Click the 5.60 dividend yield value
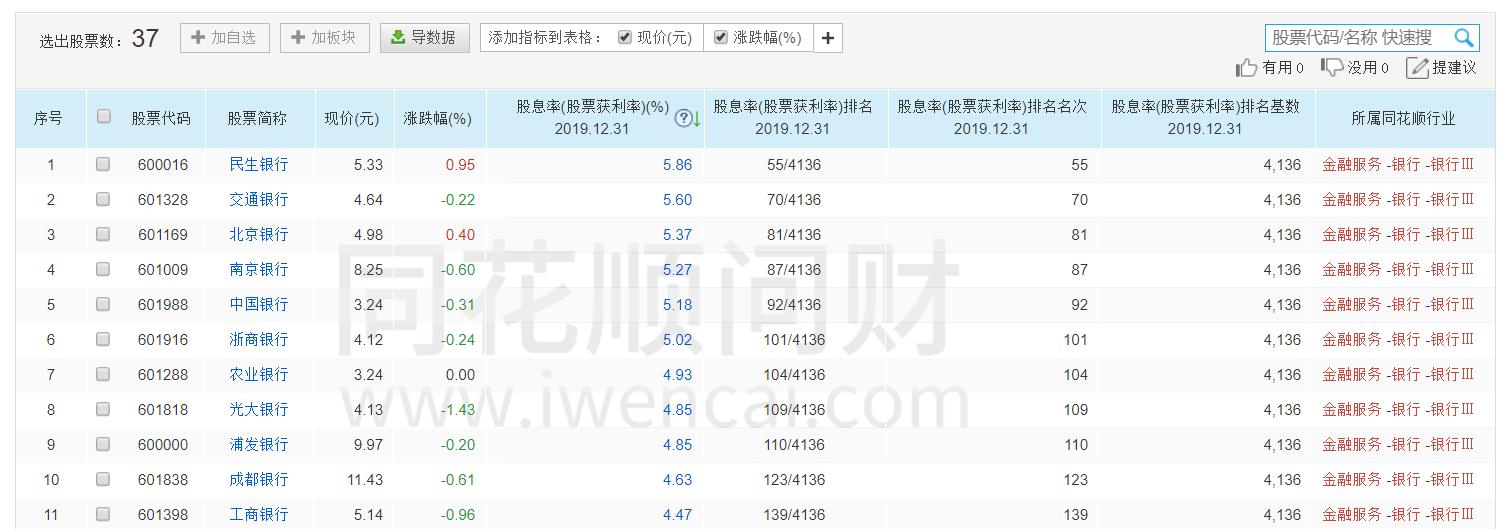Image resolution: width=1500 pixels, height=529 pixels. 677,200
